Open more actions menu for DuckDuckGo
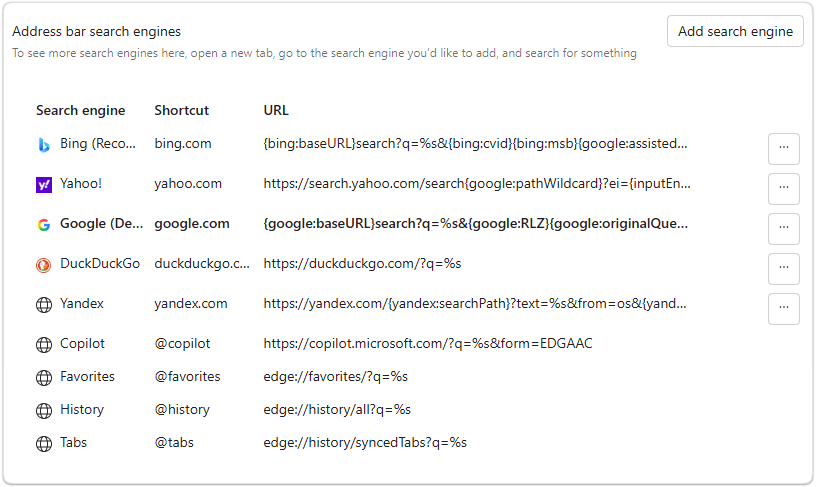 point(784,269)
